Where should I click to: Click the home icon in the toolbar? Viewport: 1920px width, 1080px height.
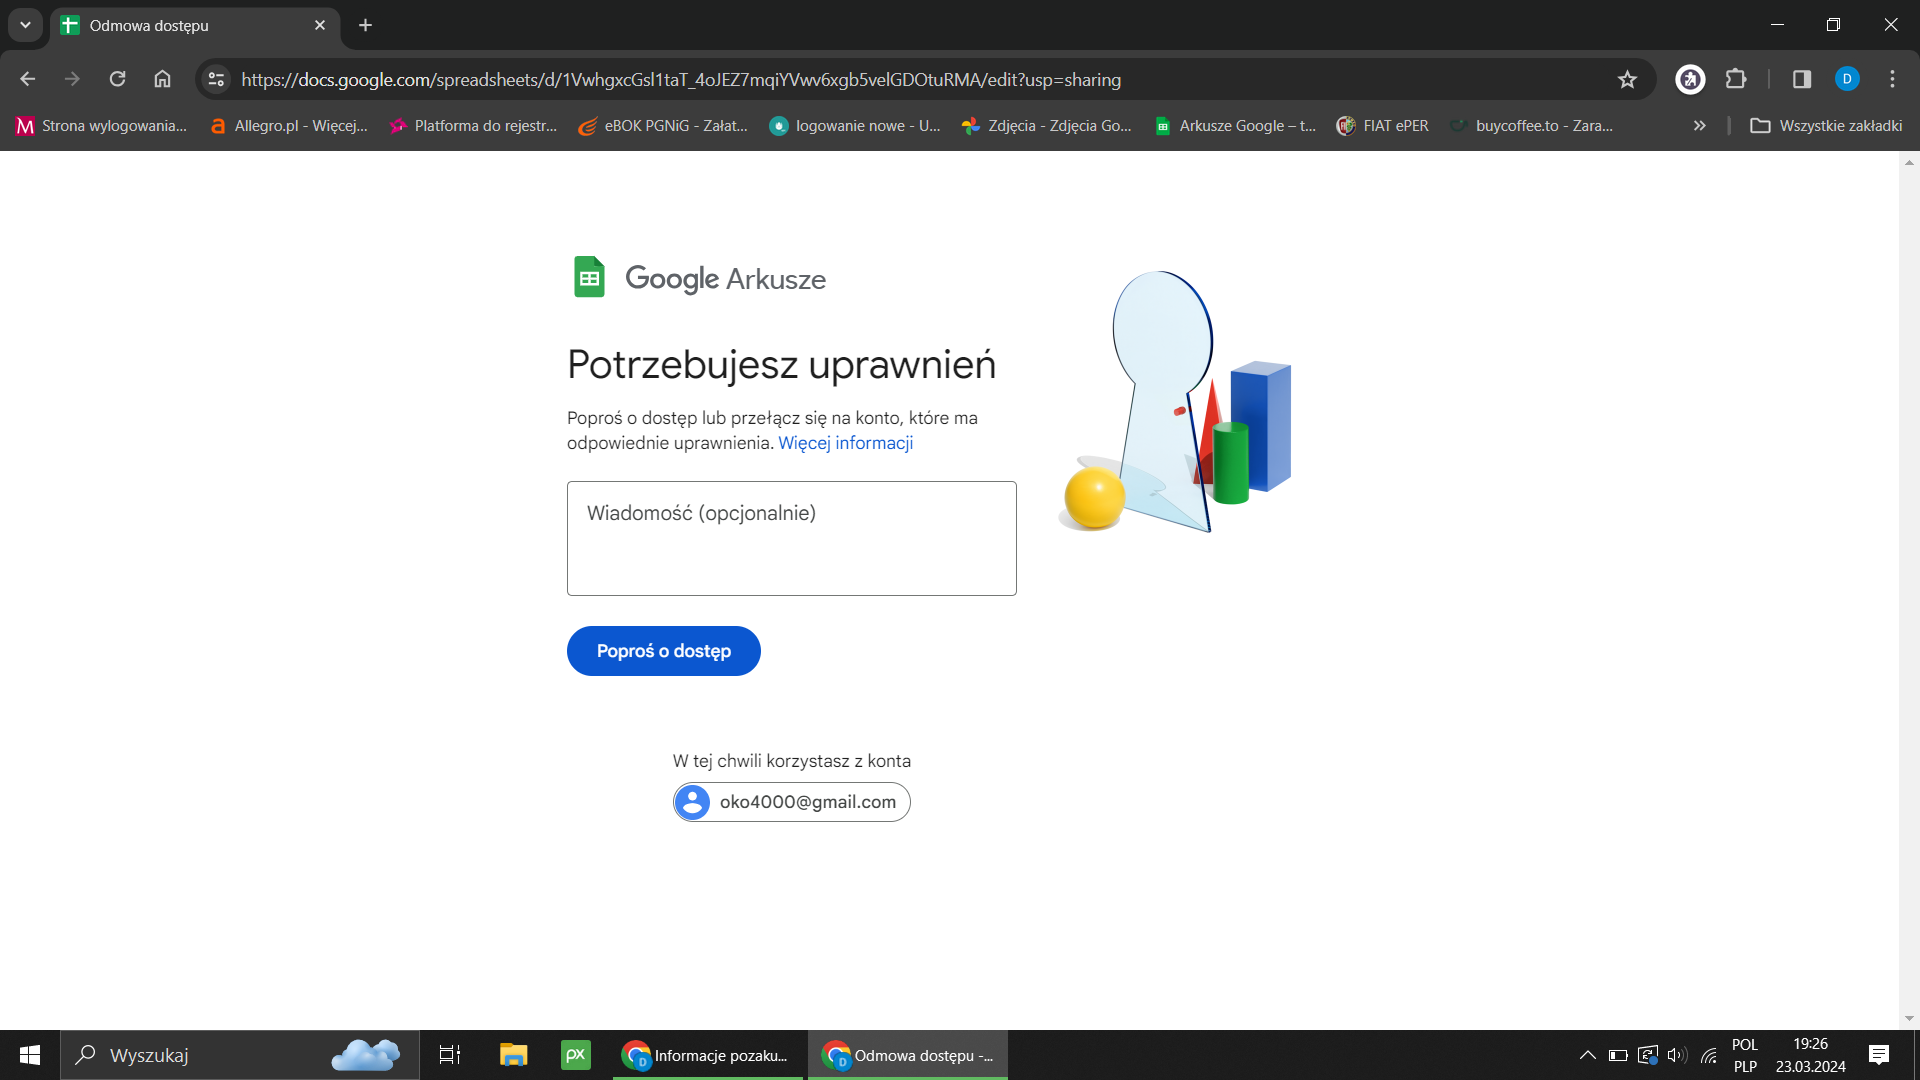click(162, 79)
